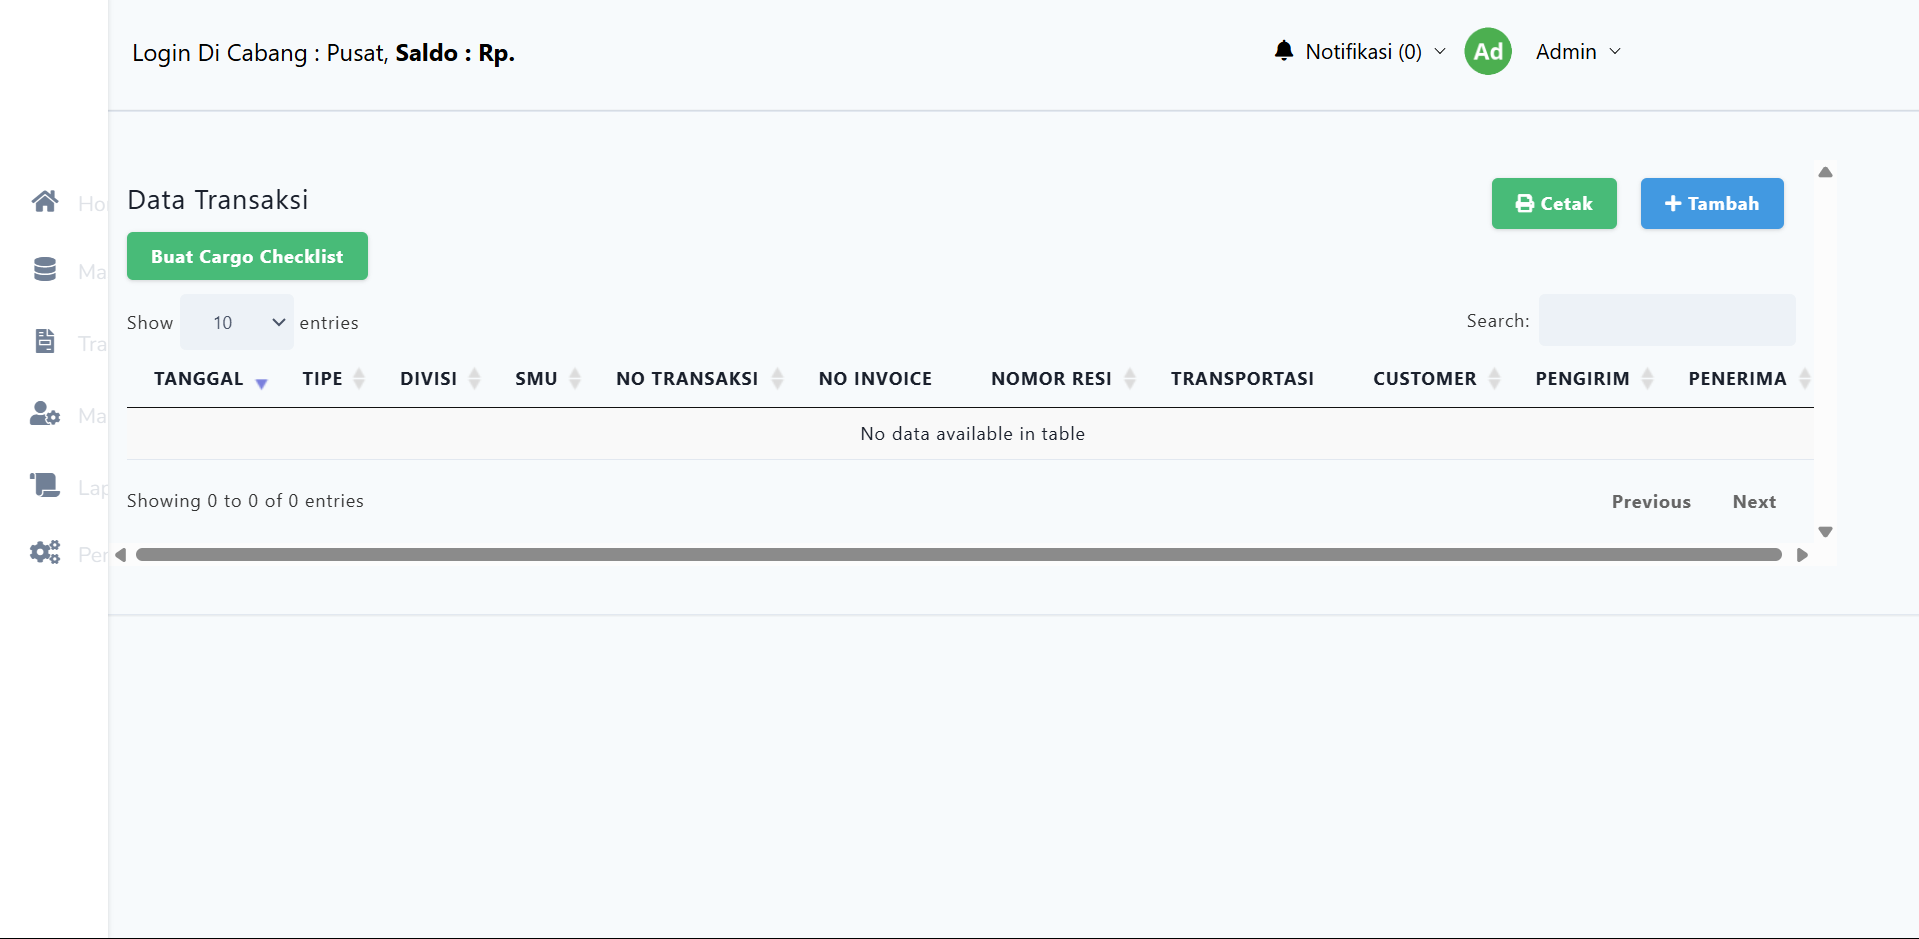Image resolution: width=1919 pixels, height=939 pixels.
Task: Click the Tambah add button
Action: point(1711,204)
